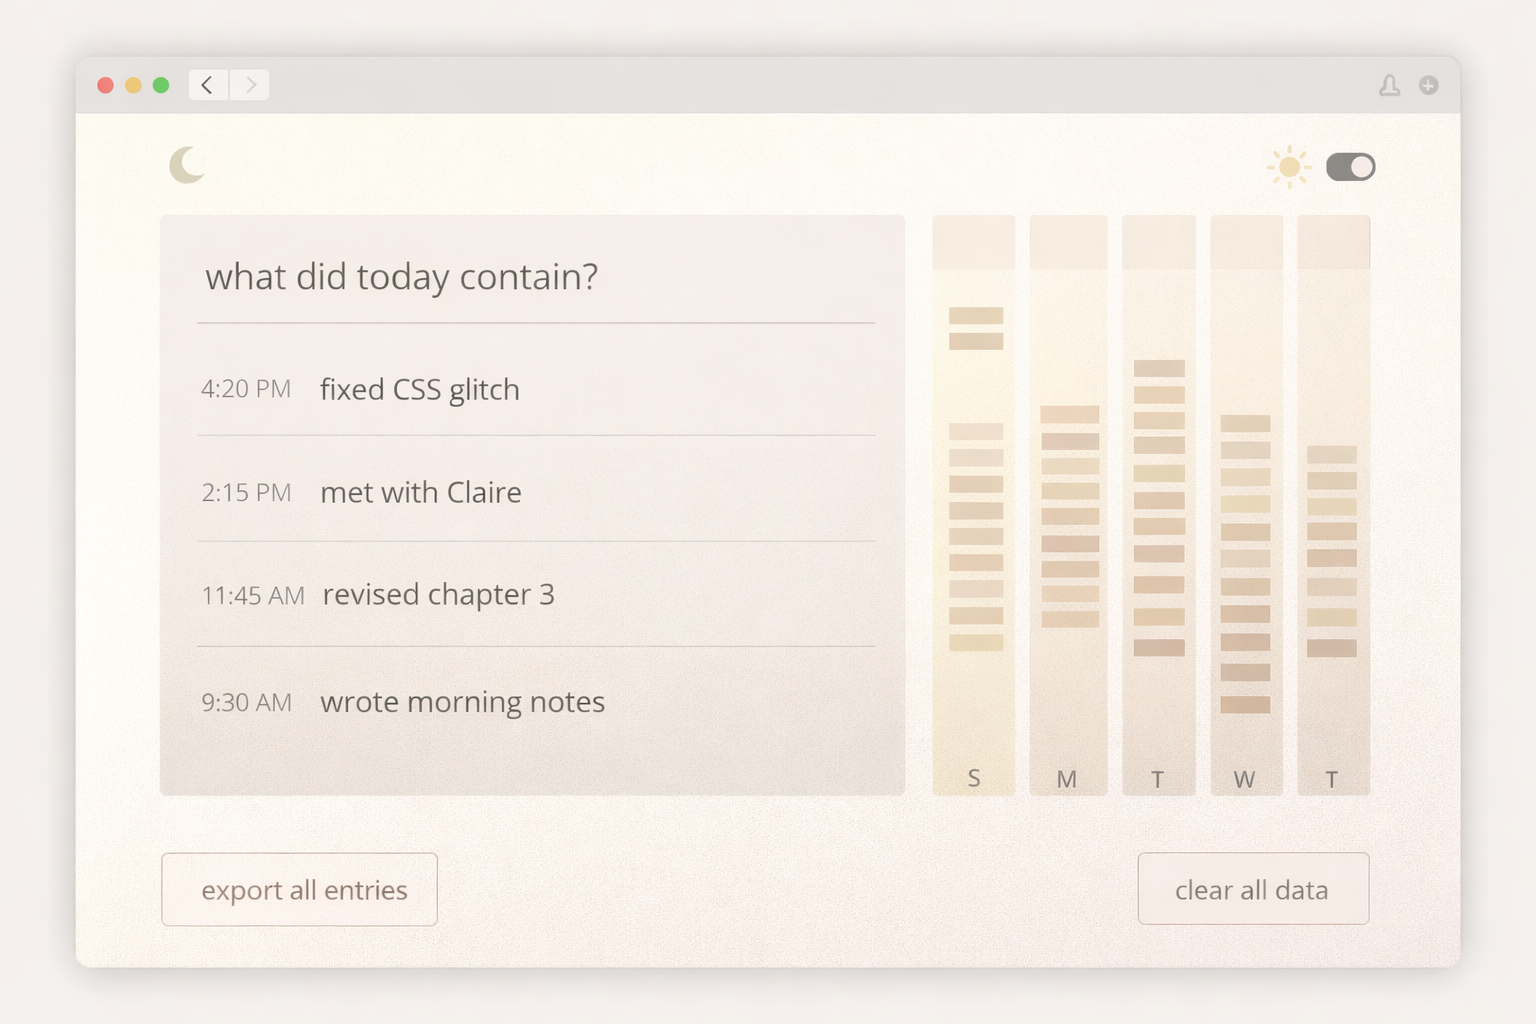Image resolution: width=1536 pixels, height=1024 pixels.
Task: Click the plus icon in the top bar
Action: point(1428,86)
